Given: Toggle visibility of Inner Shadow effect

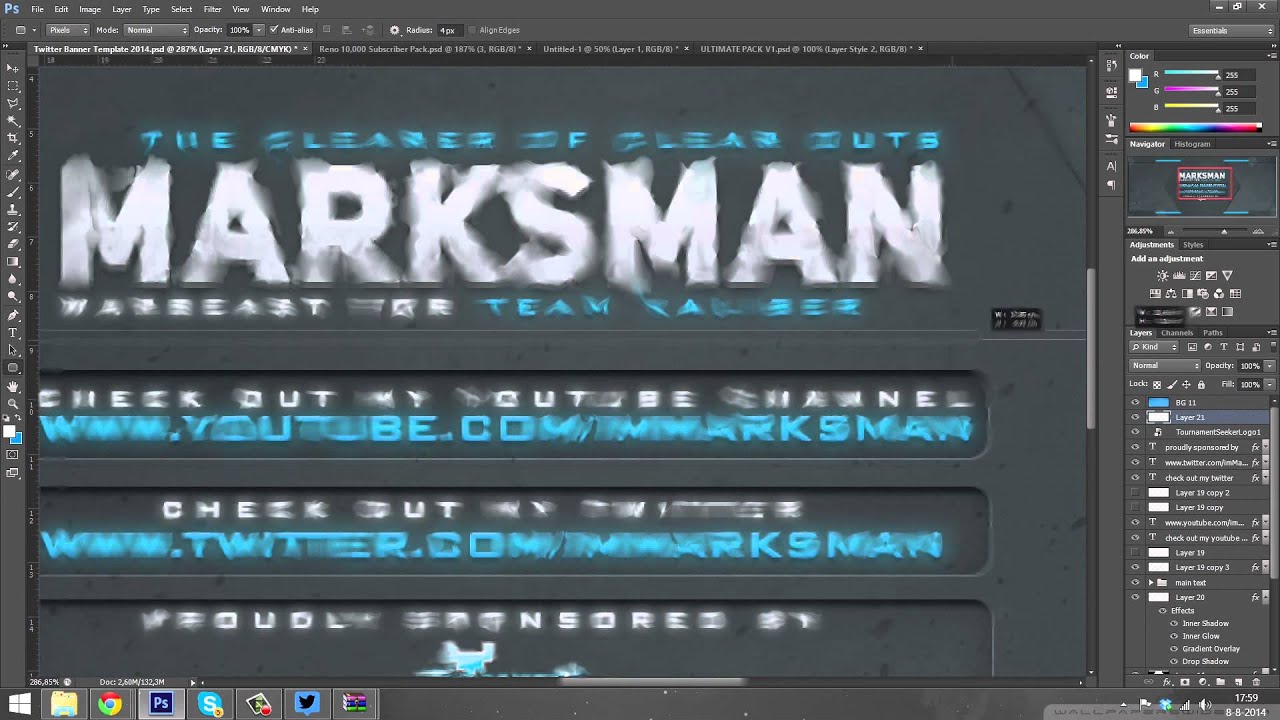Looking at the screenshot, I should pos(1174,623).
